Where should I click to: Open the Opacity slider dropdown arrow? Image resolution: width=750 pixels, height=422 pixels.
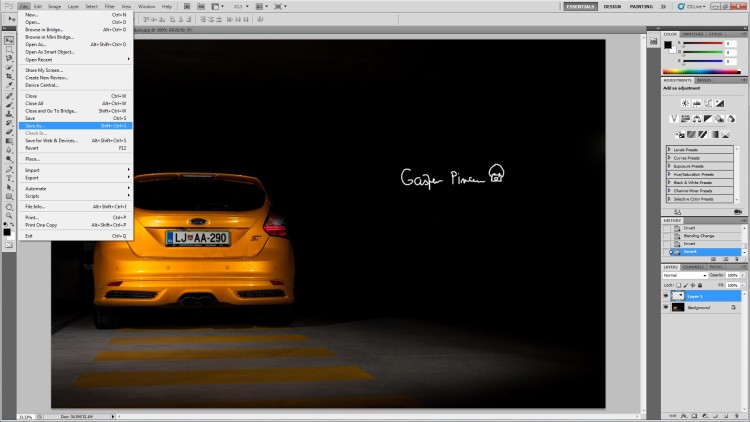[742, 276]
